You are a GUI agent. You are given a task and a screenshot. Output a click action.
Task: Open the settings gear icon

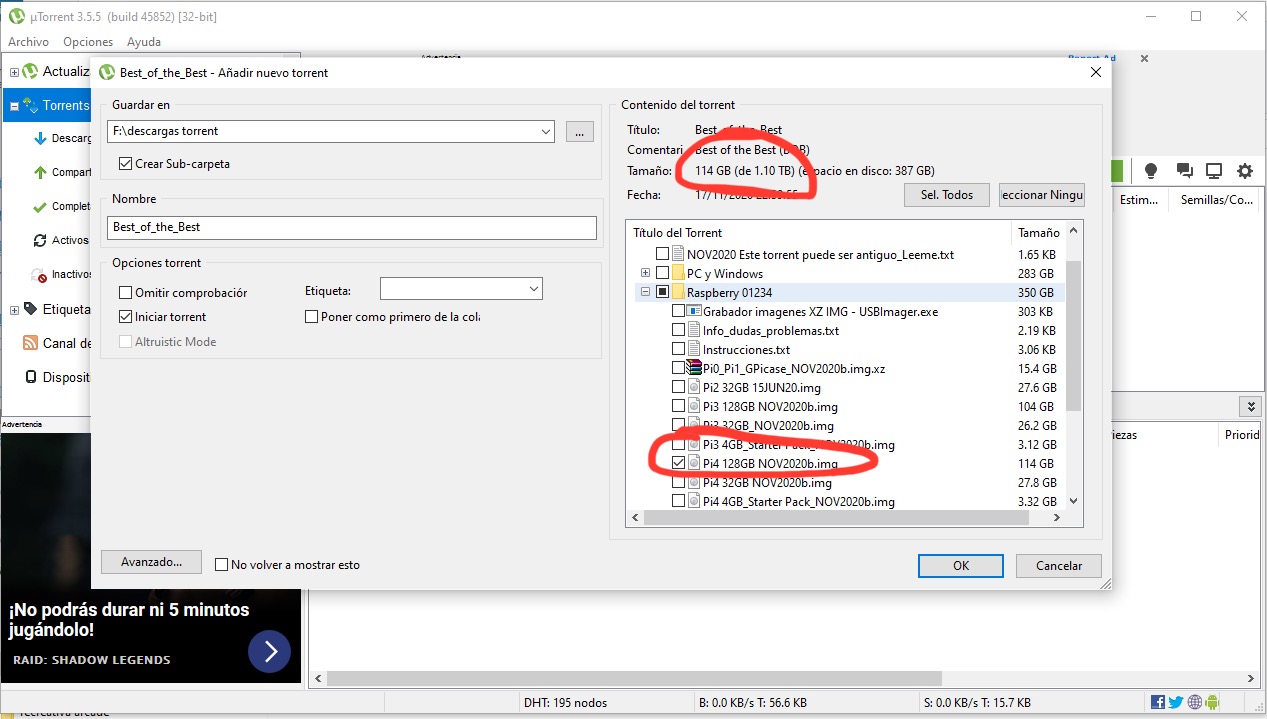tap(1244, 171)
